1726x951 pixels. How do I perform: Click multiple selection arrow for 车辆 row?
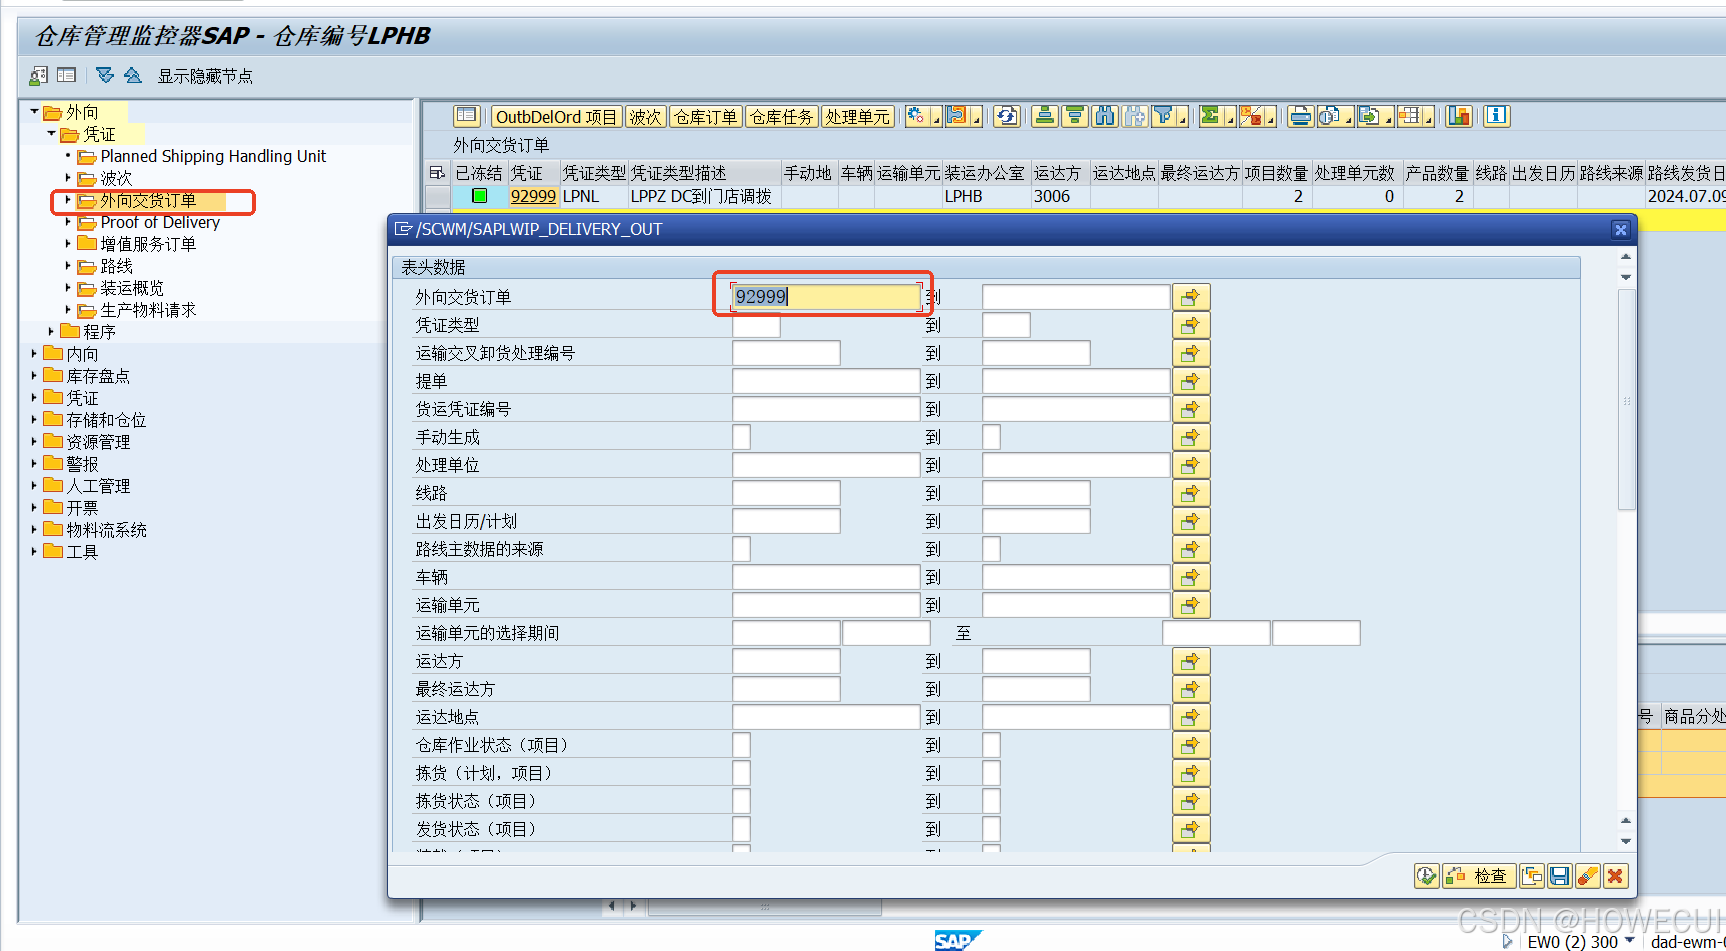coord(1191,577)
